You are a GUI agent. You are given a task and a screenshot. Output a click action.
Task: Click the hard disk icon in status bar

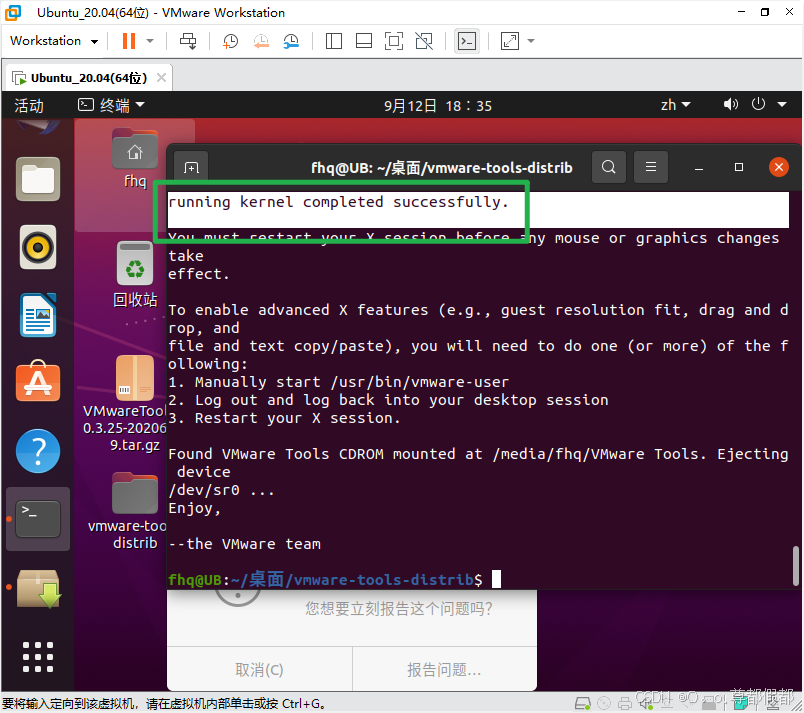[x=582, y=703]
